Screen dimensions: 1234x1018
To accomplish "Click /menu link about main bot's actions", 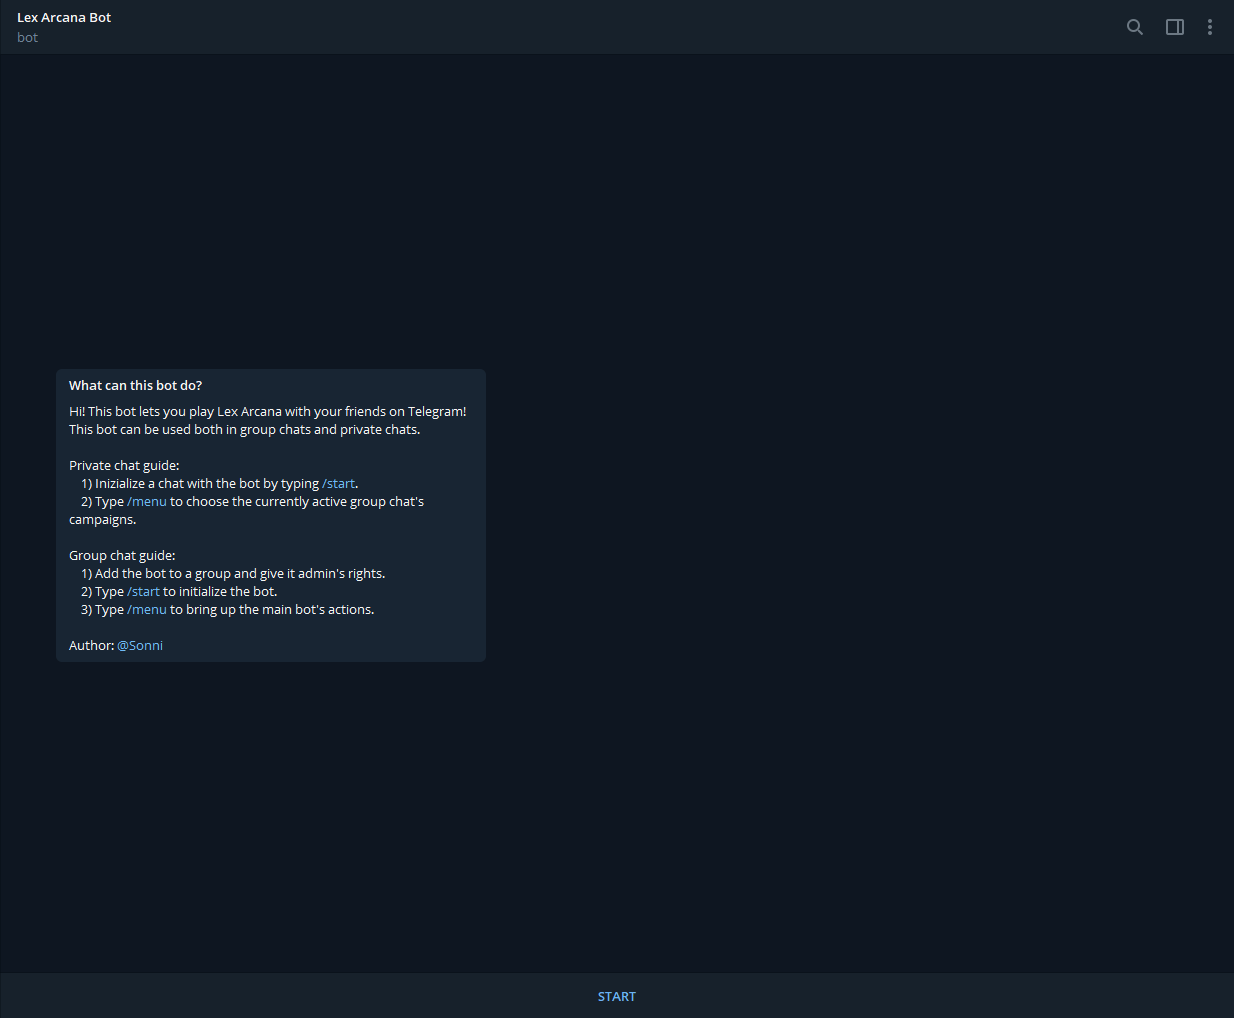I will (x=147, y=610).
